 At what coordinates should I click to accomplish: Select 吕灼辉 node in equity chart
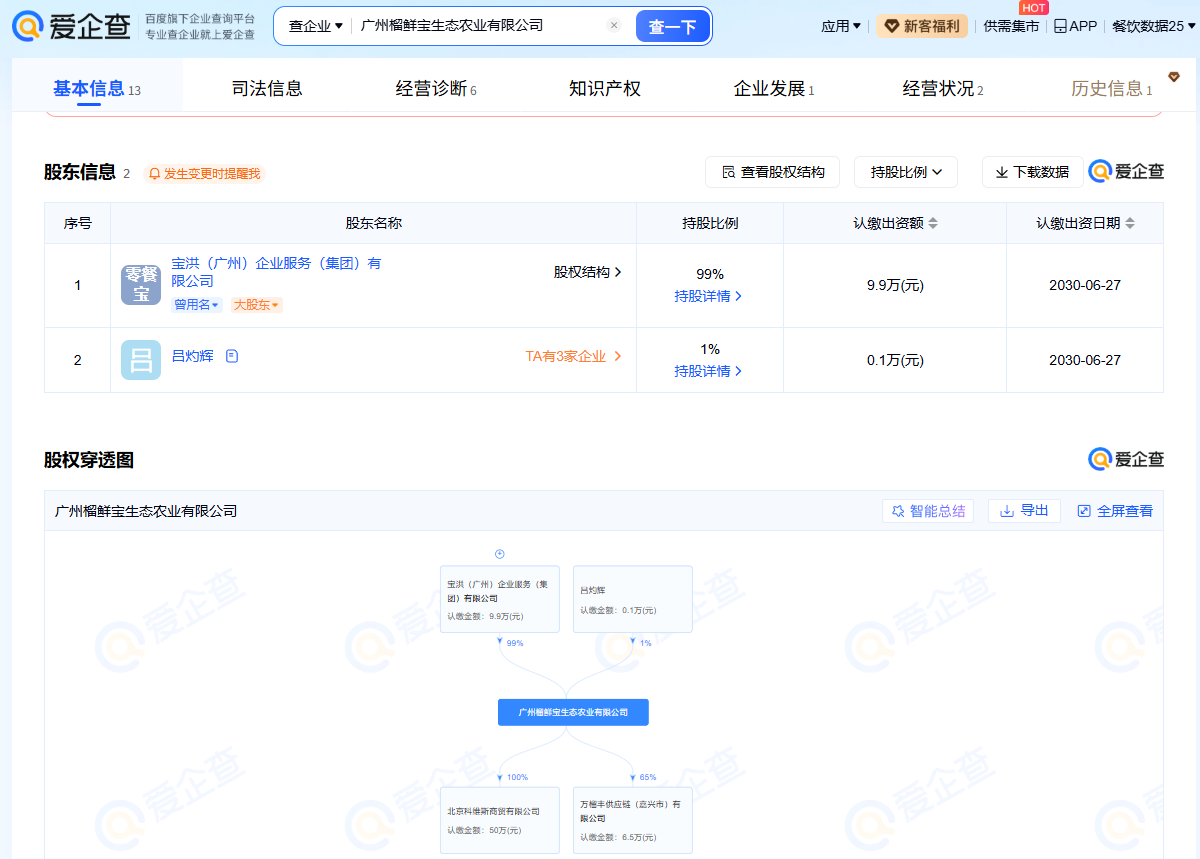coord(633,599)
